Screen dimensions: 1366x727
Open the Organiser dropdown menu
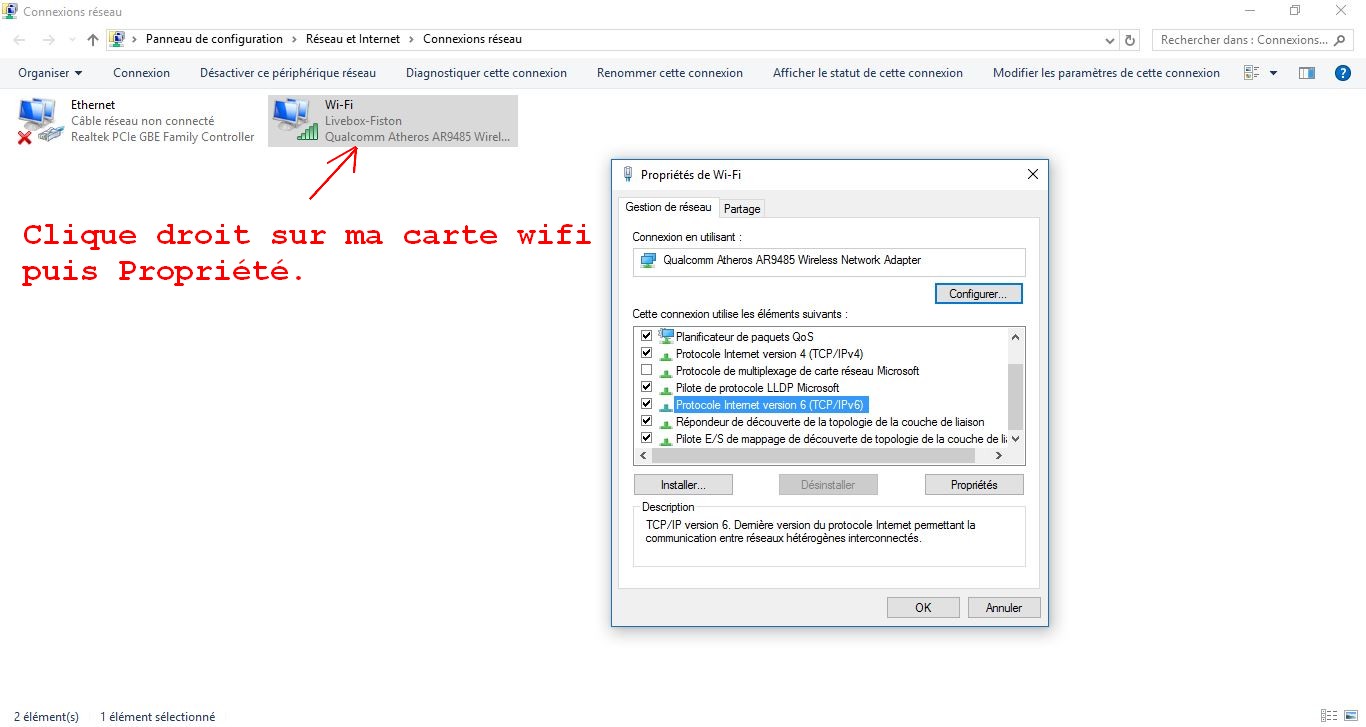tap(50, 73)
